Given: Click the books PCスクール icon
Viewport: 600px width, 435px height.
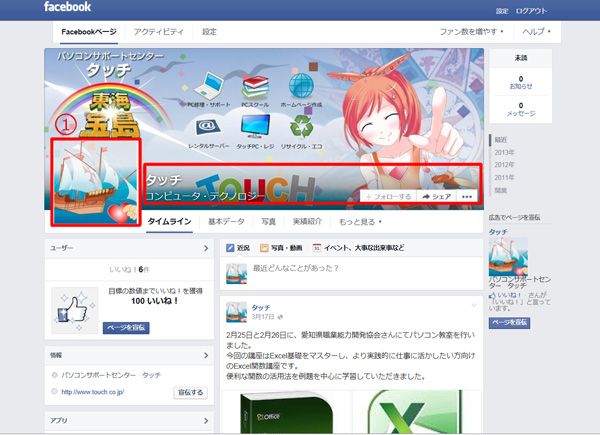Looking at the screenshot, I should coord(255,87).
